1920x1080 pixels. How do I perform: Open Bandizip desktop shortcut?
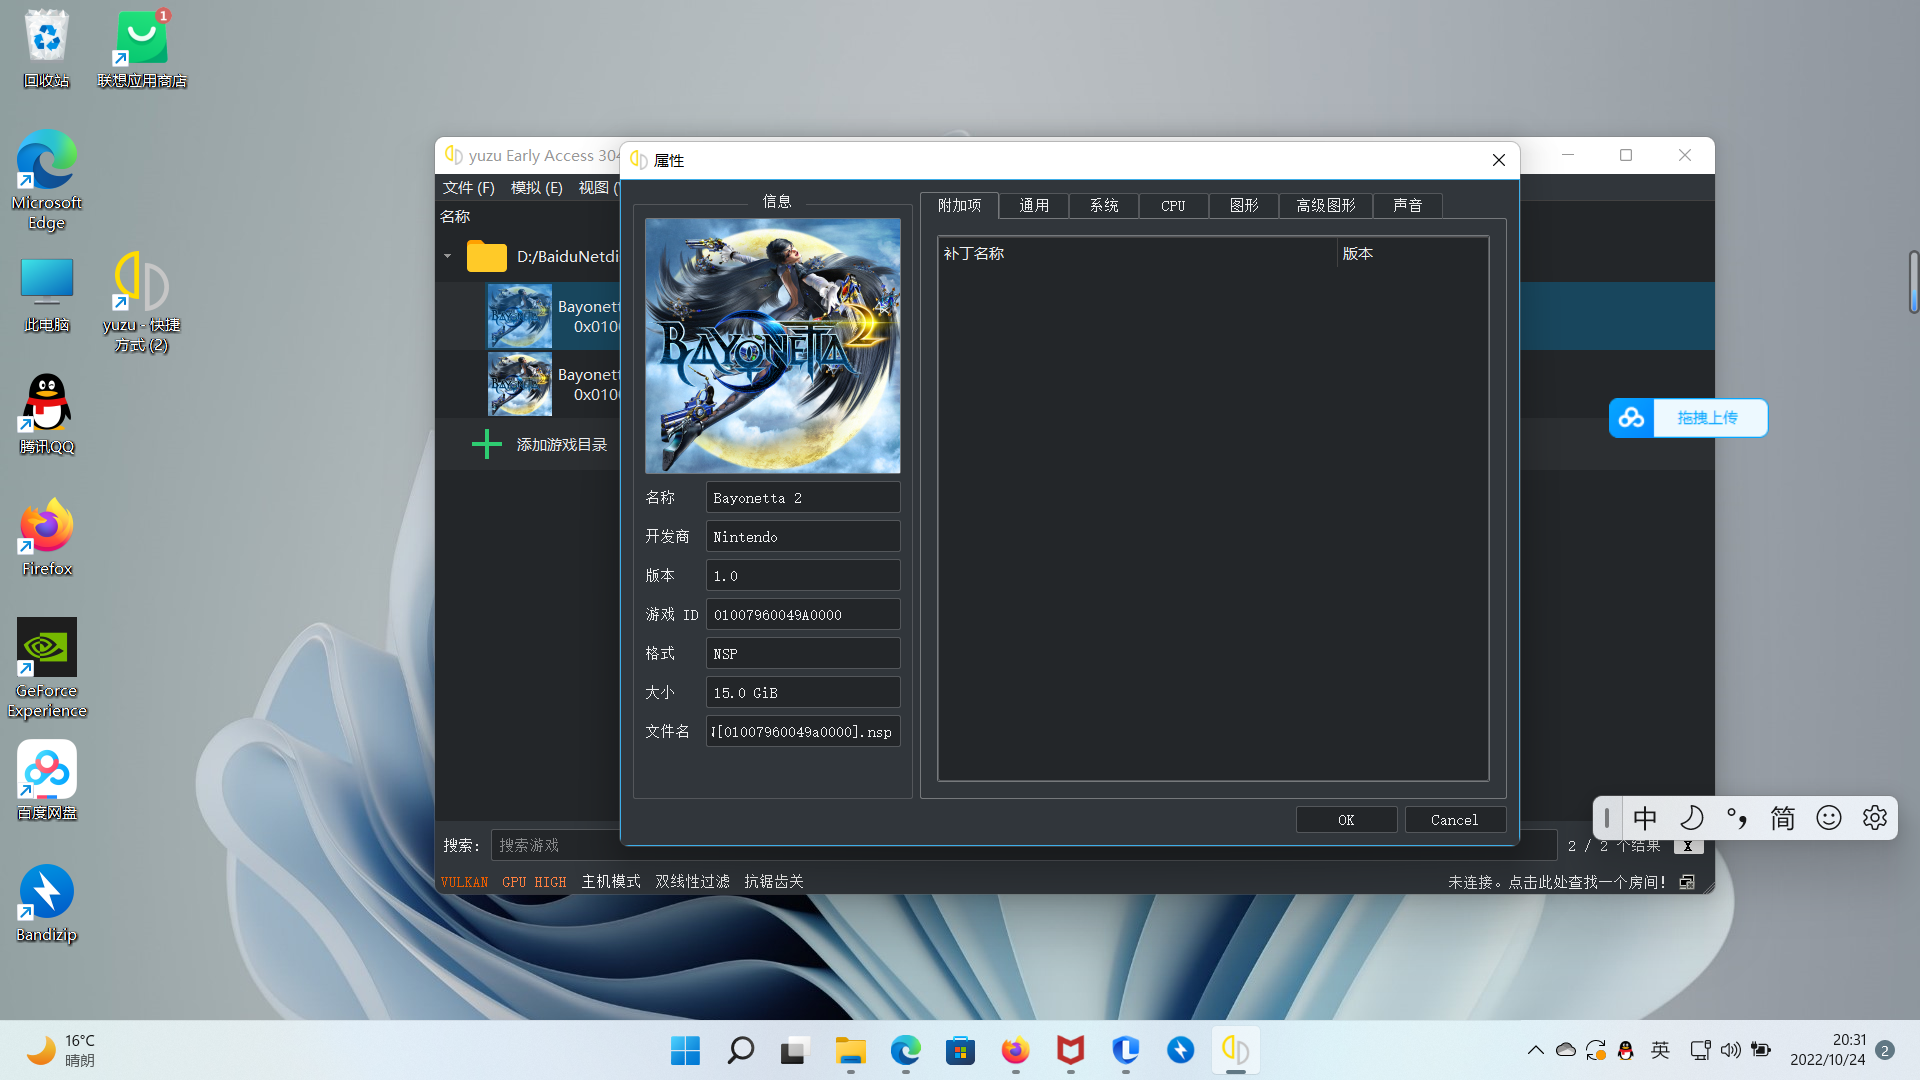pyautogui.click(x=47, y=904)
